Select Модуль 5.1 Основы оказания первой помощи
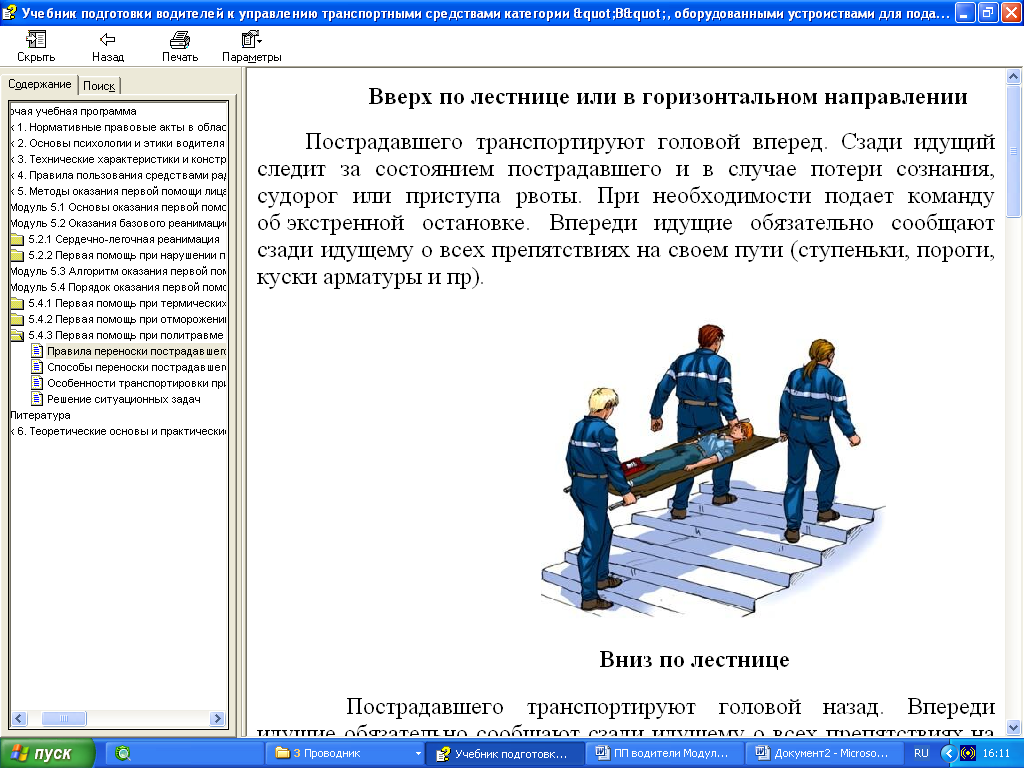The width and height of the screenshot is (1024, 768). 118,208
